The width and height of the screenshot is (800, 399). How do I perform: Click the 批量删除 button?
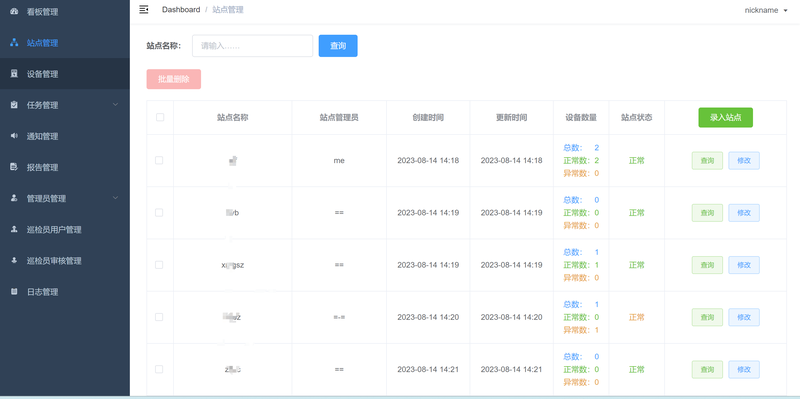click(173, 79)
